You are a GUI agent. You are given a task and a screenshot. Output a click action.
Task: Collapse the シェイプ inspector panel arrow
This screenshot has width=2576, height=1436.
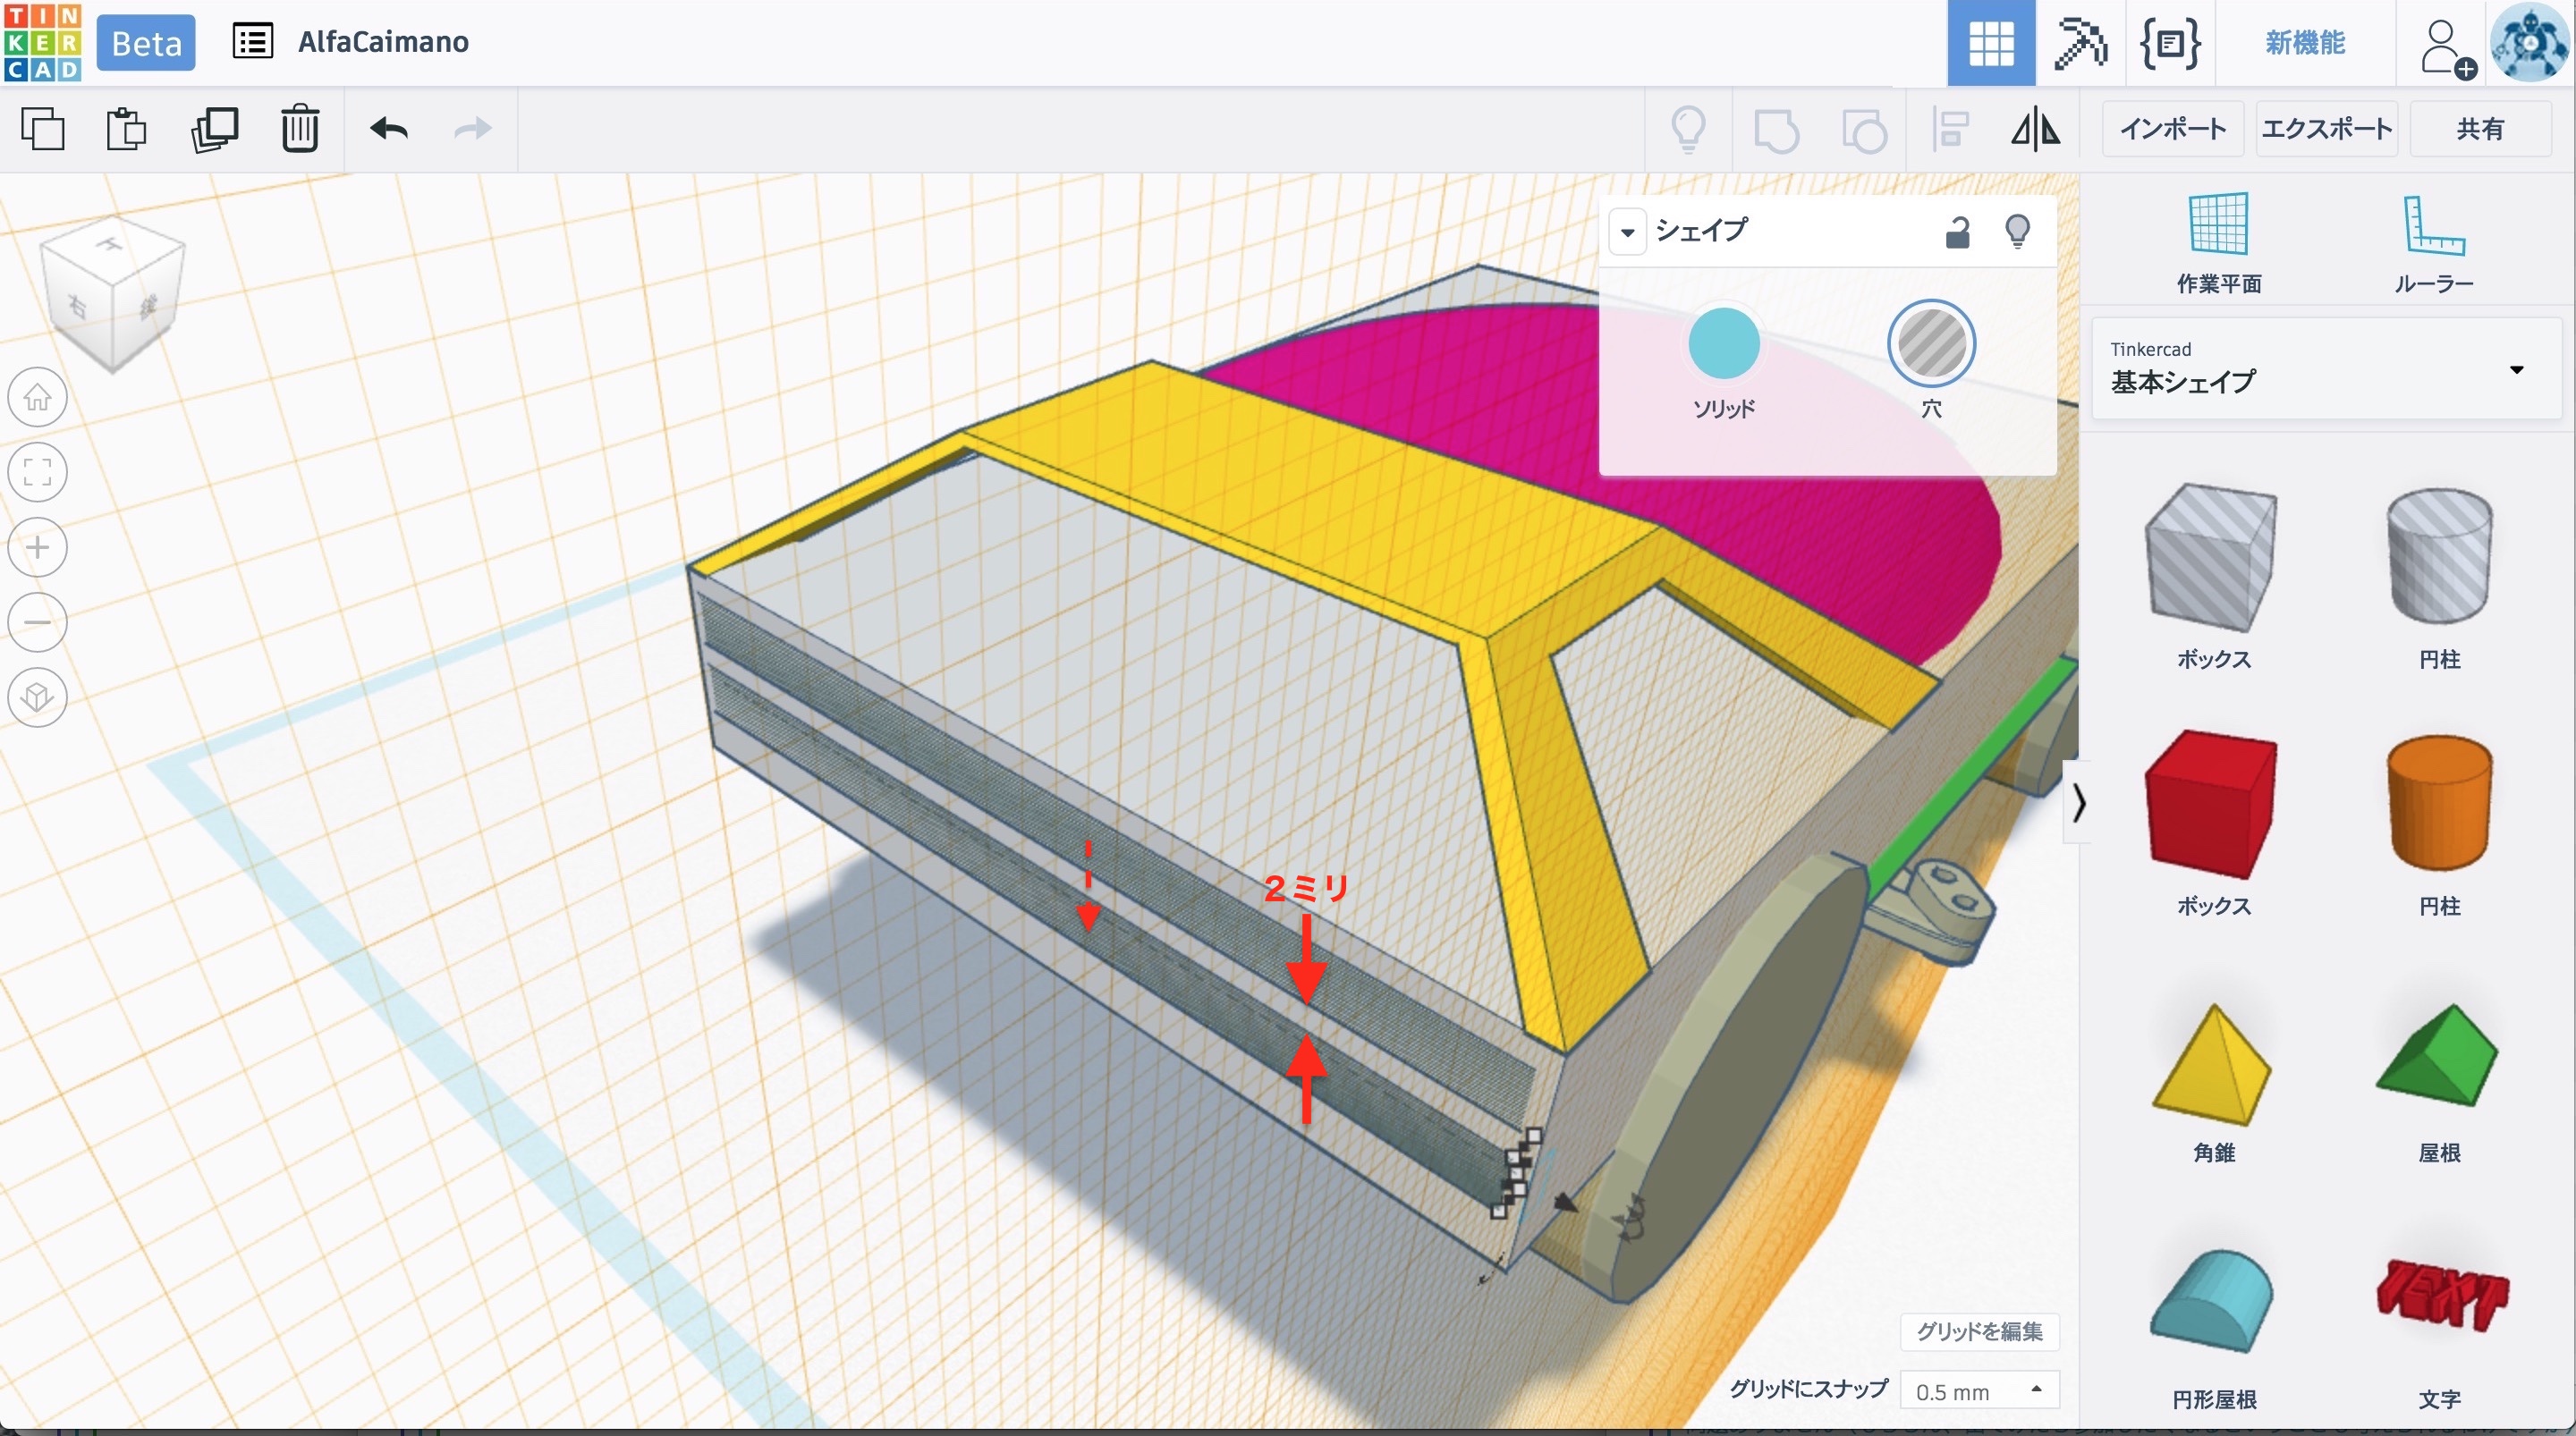[x=1627, y=232]
